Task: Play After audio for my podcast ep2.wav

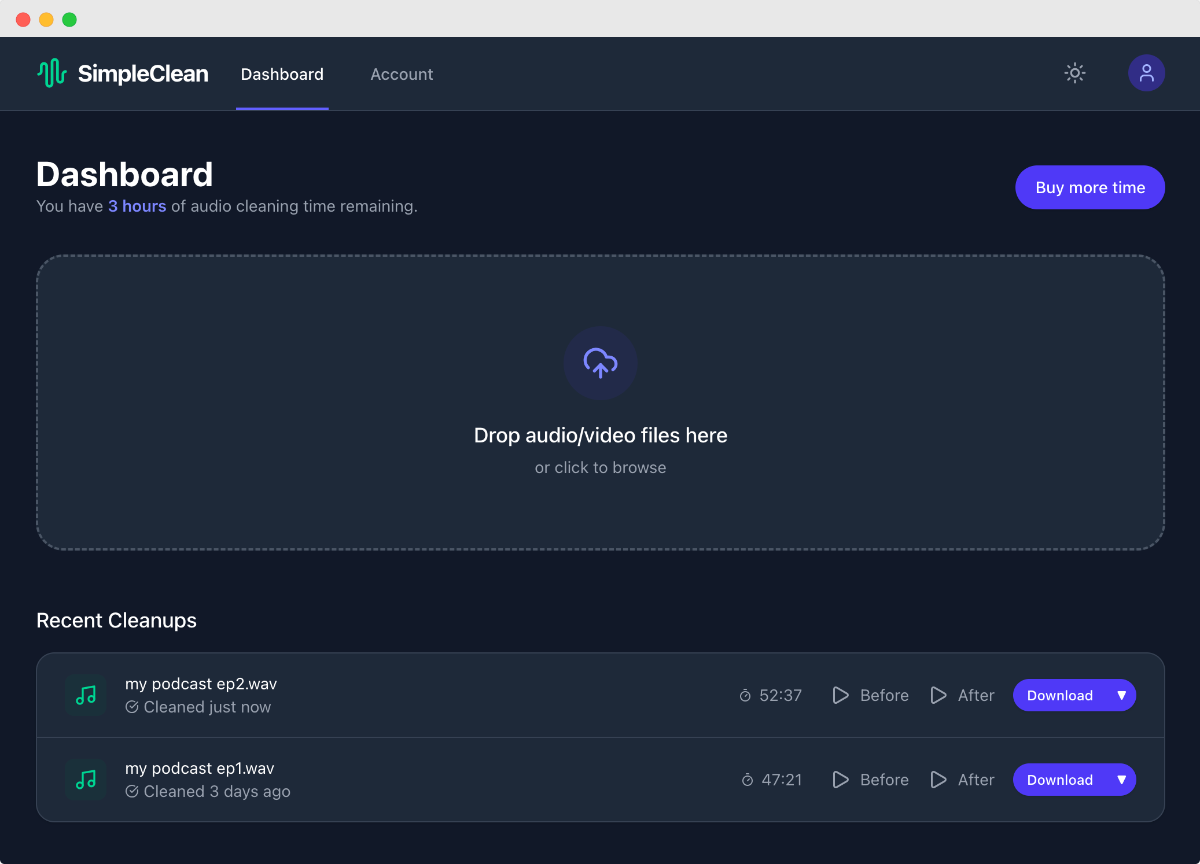Action: coord(962,695)
